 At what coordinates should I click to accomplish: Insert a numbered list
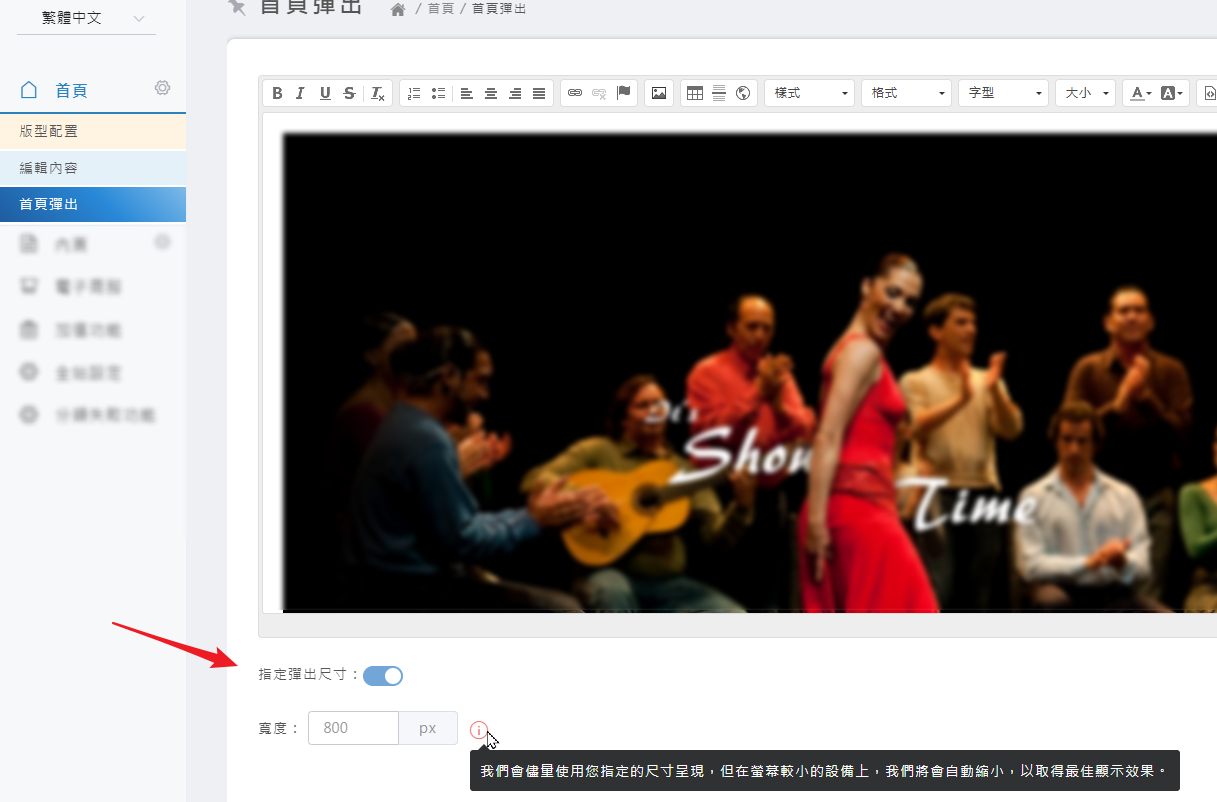414,93
